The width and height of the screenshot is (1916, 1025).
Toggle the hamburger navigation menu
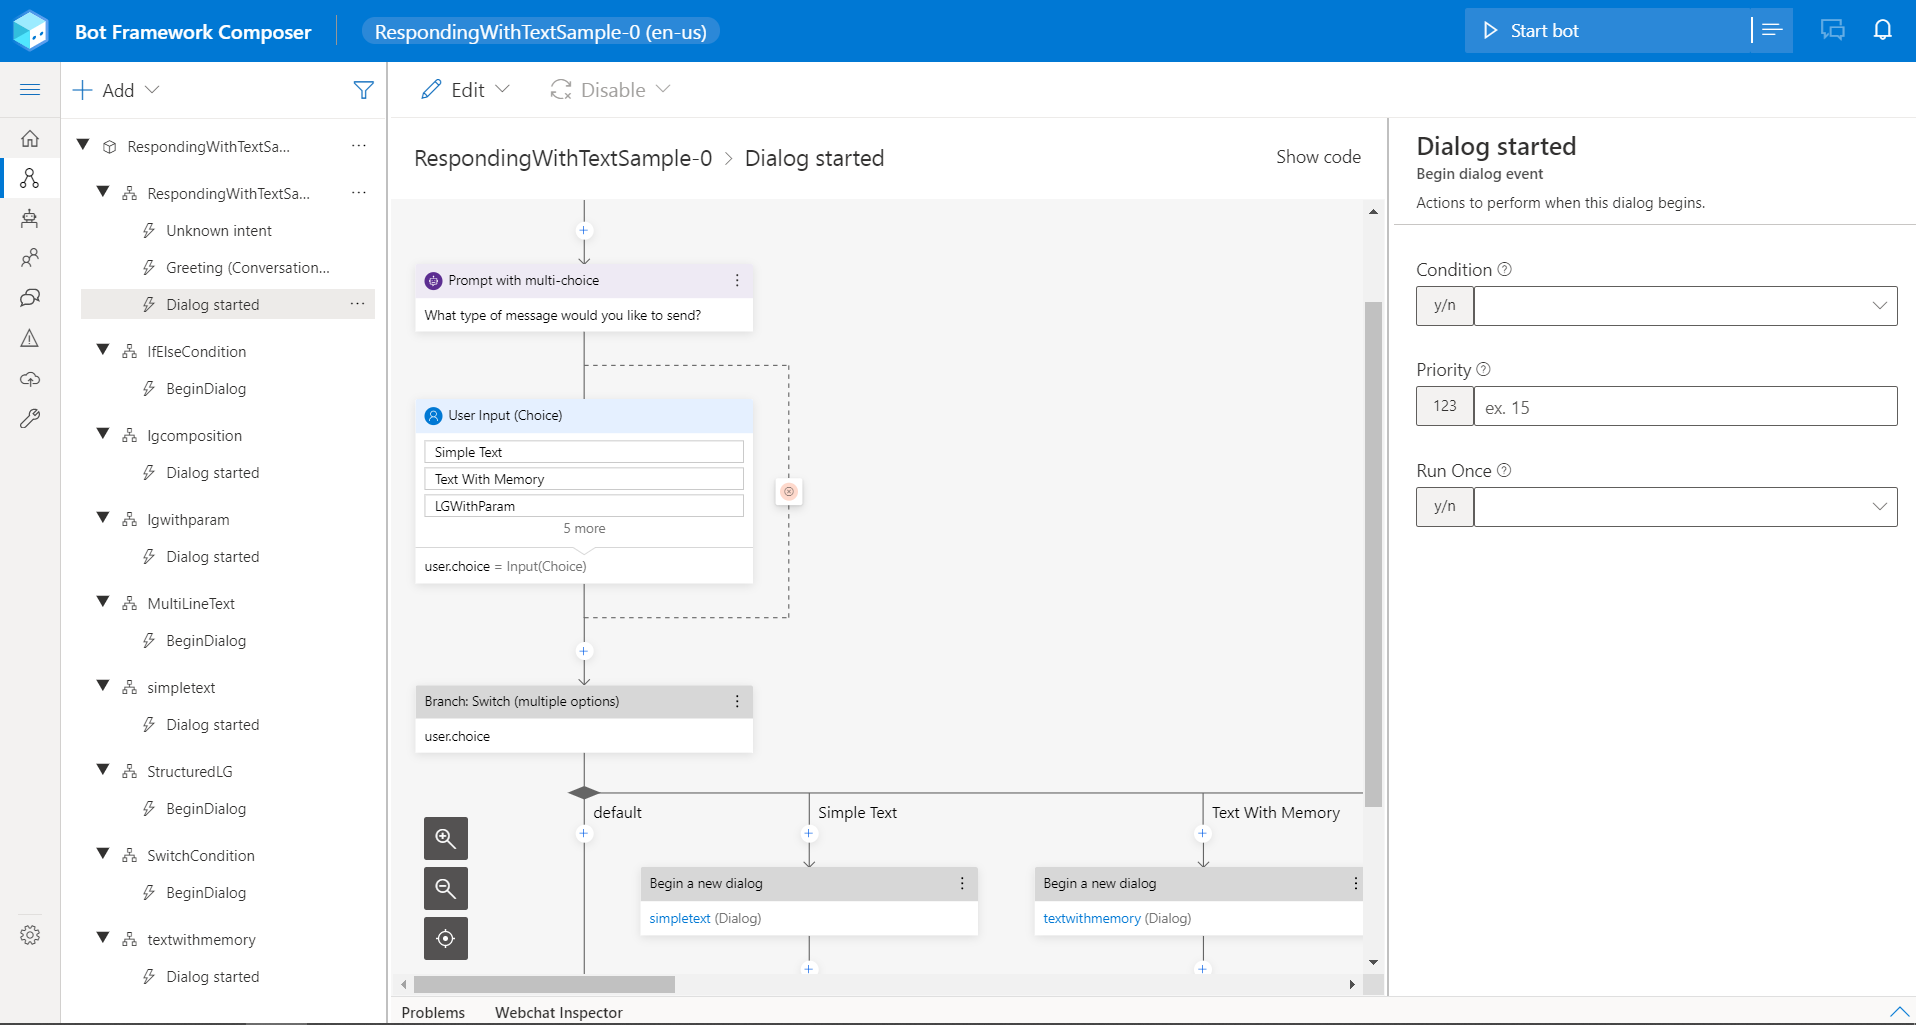tap(30, 90)
